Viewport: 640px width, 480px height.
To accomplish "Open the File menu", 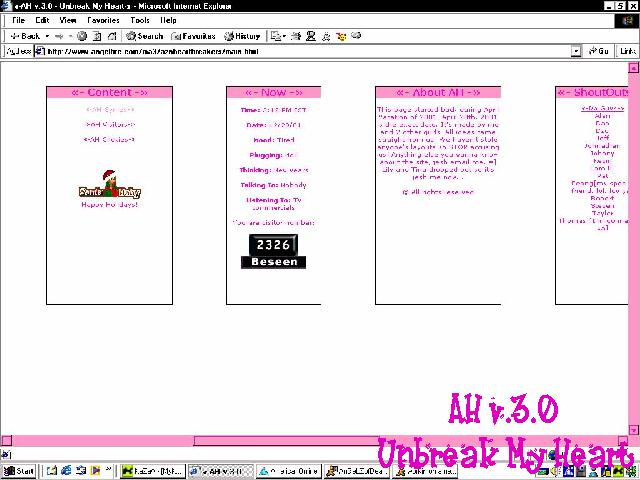I will click(x=19, y=20).
